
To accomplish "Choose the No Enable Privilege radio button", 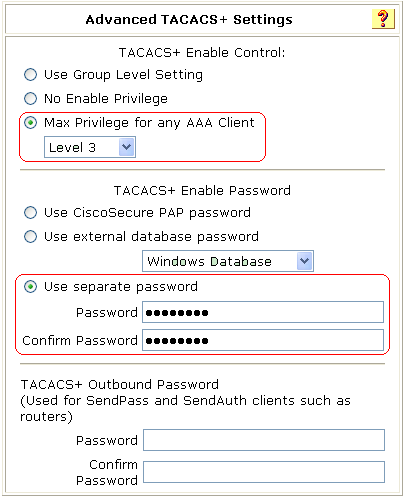I will 30,99.
